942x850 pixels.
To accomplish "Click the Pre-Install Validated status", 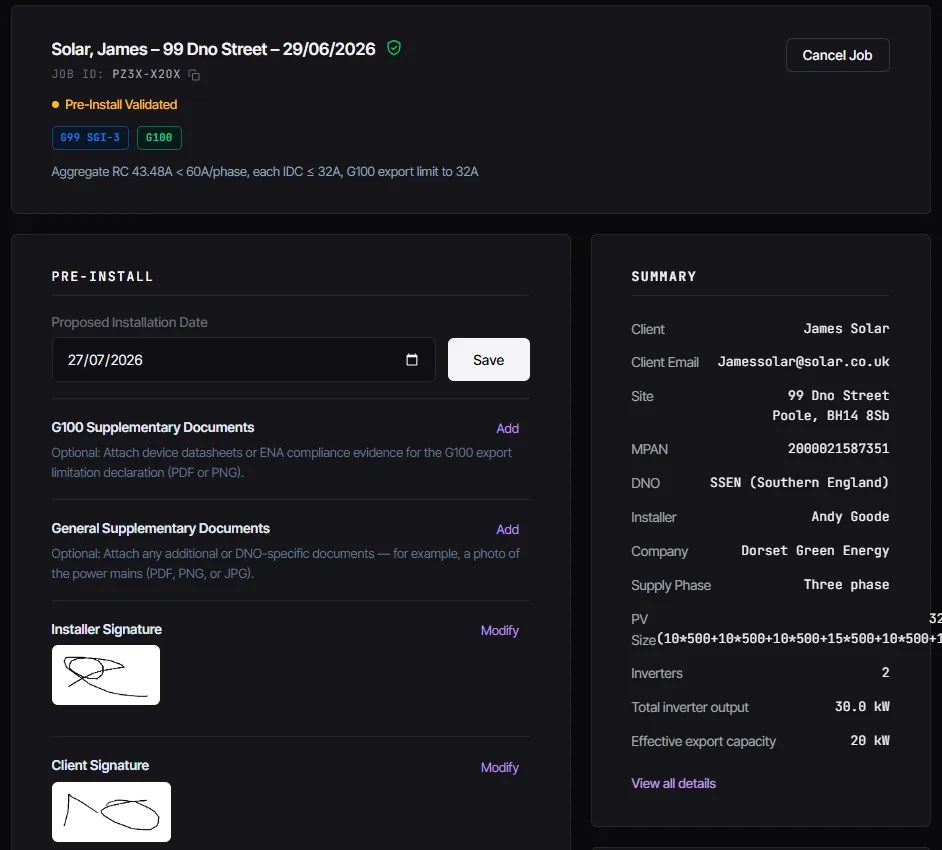I will (115, 105).
